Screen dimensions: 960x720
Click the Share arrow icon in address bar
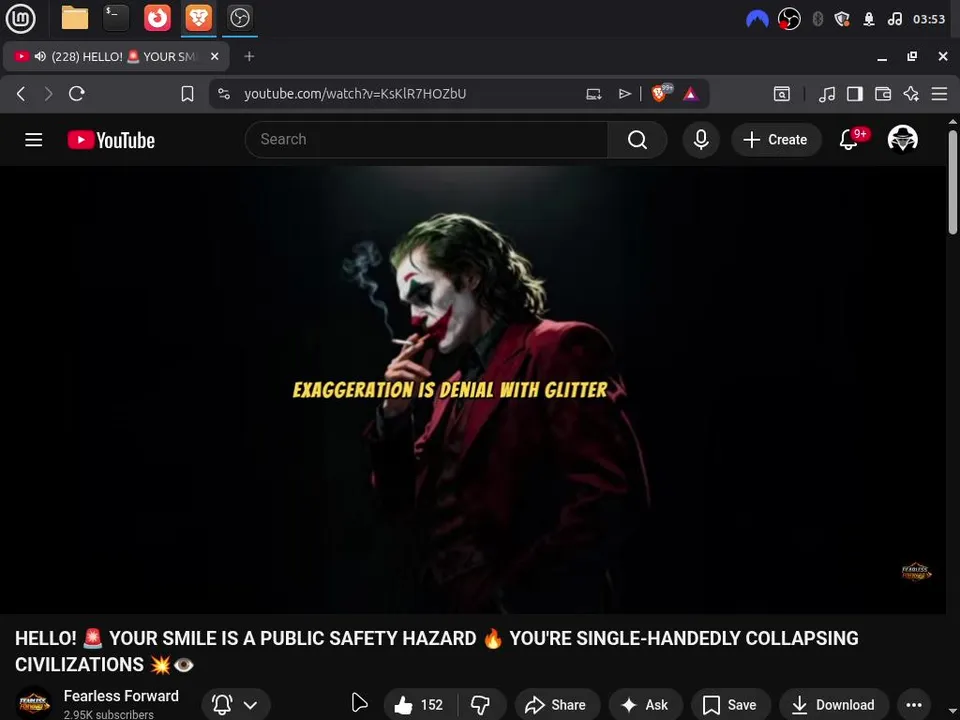(624, 94)
